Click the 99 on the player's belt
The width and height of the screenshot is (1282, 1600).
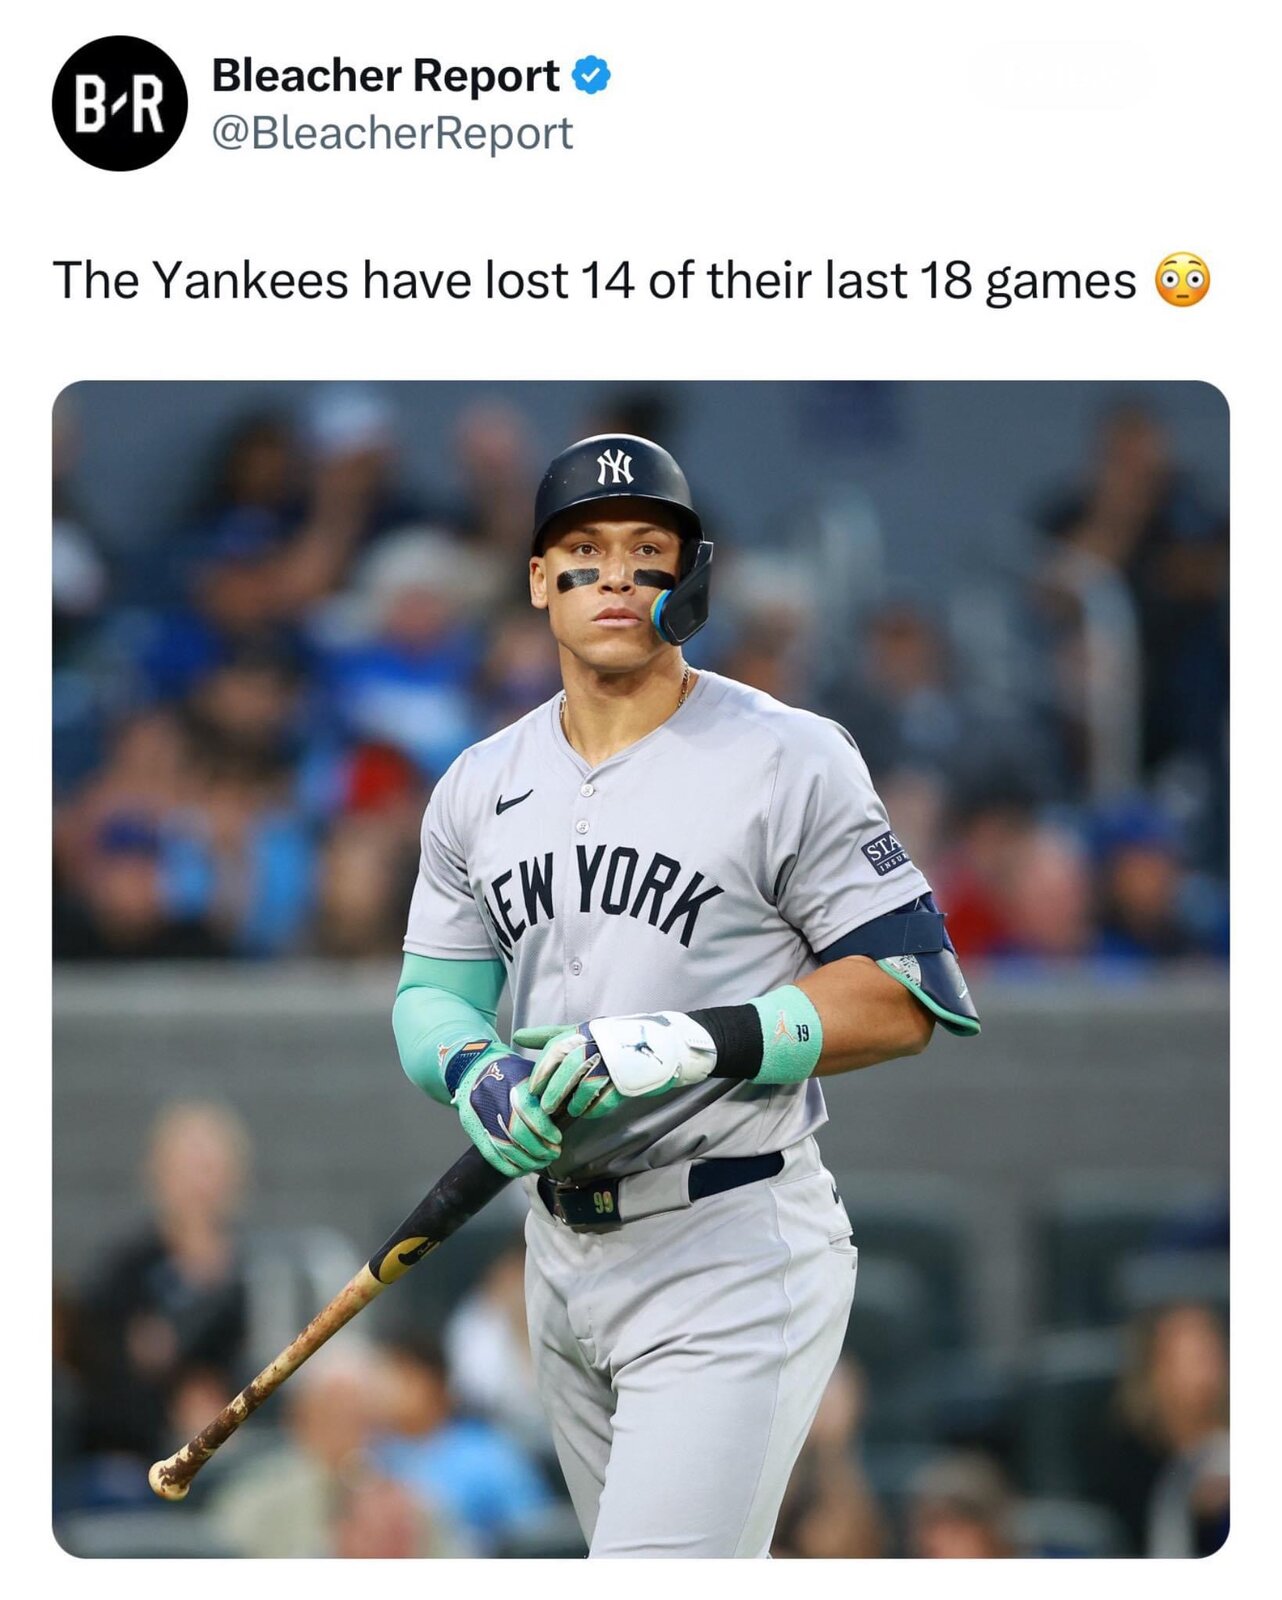(x=602, y=1203)
